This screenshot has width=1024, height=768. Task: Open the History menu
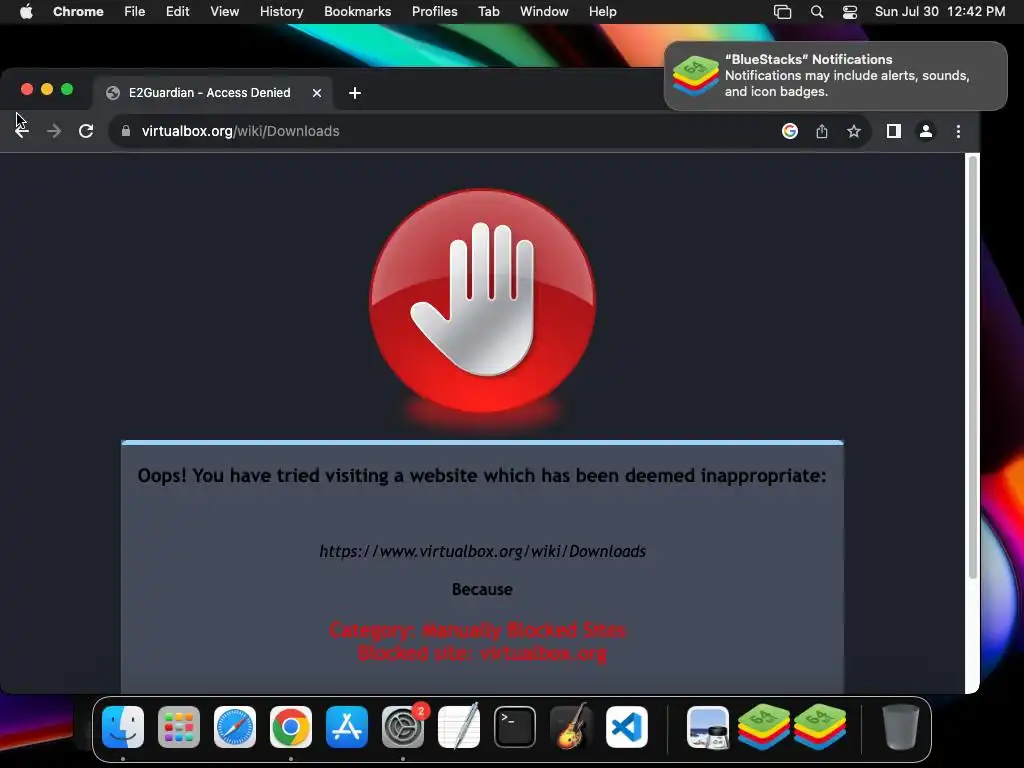281,12
